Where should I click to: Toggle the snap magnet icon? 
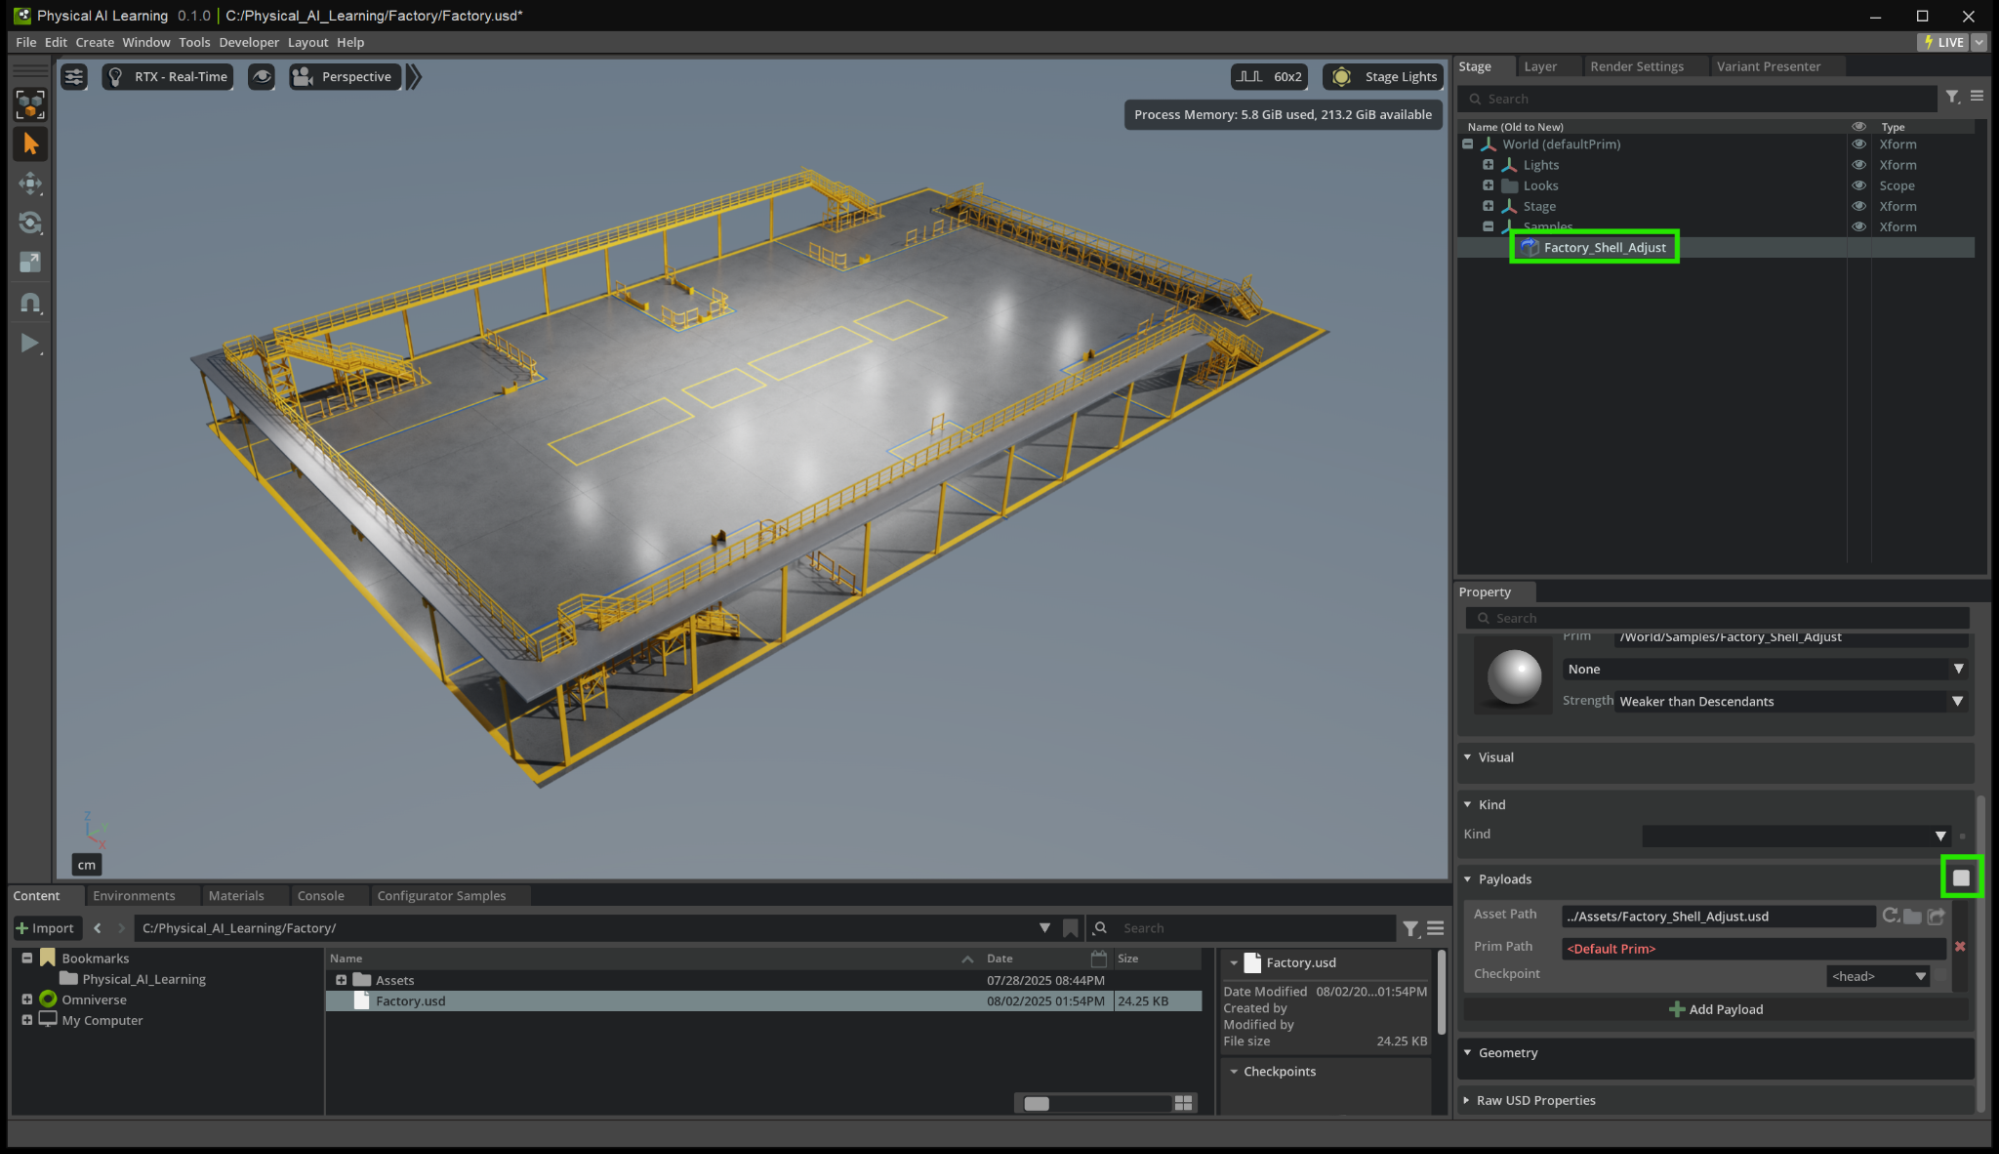pos(30,303)
